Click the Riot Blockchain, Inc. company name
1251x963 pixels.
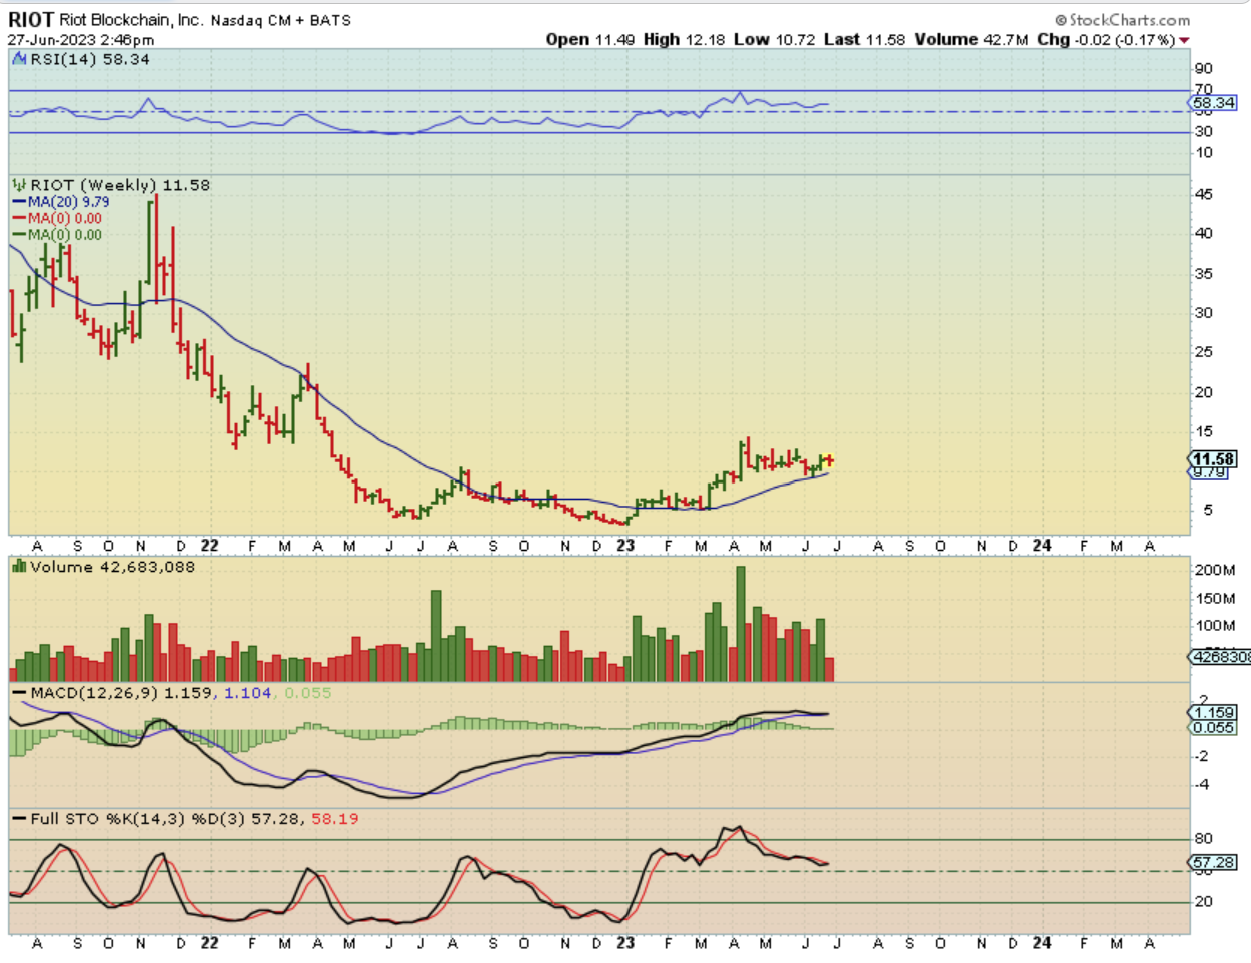[131, 20]
